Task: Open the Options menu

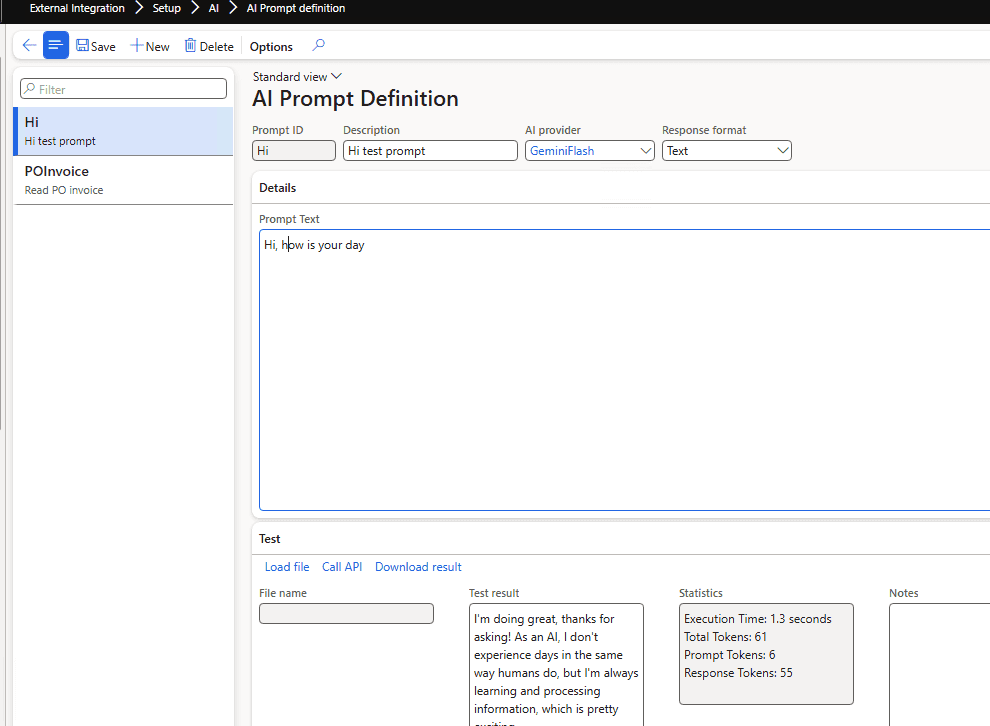Action: click(x=271, y=47)
